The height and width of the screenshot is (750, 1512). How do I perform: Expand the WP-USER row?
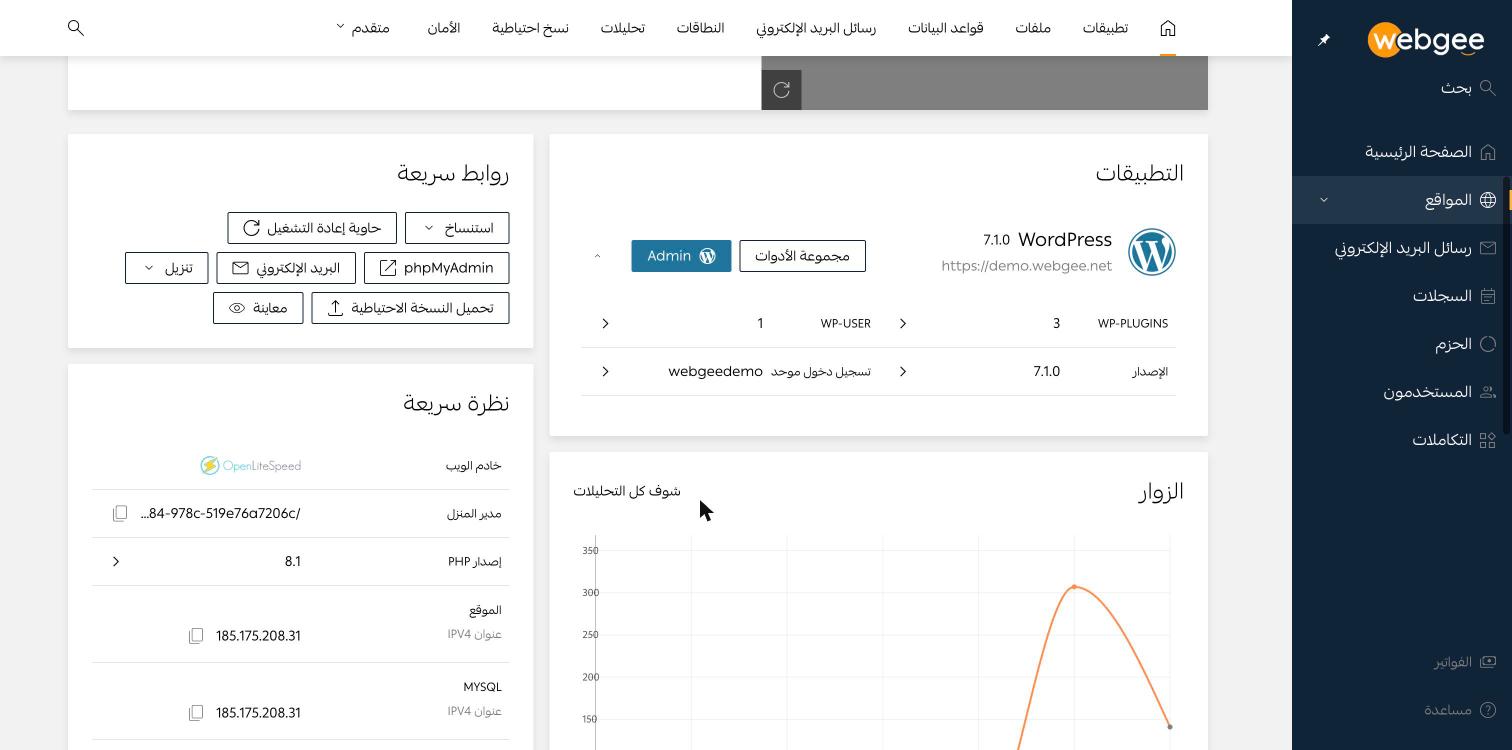tap(605, 323)
